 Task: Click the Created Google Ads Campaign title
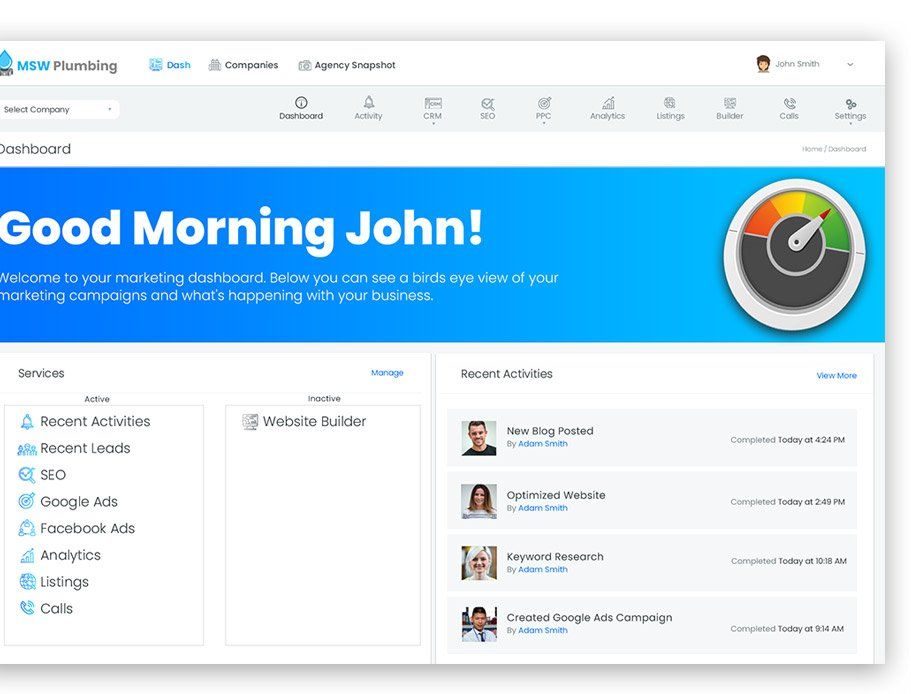coord(589,618)
